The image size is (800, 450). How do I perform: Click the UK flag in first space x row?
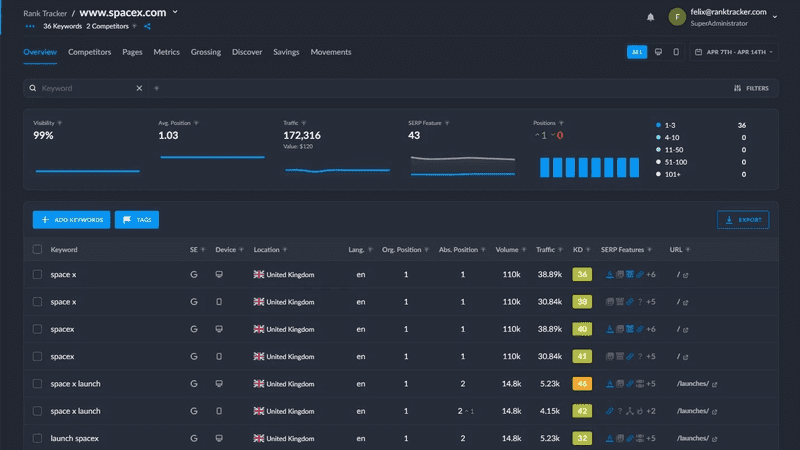click(259, 274)
